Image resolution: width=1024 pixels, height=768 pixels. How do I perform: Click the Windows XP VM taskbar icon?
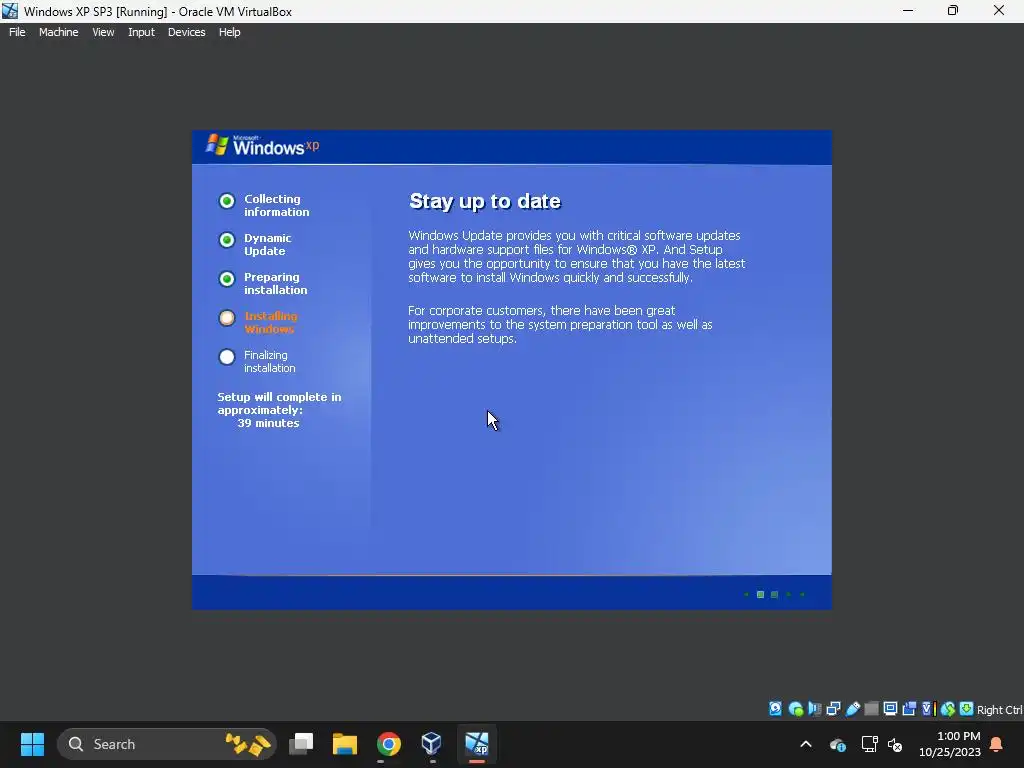477,744
